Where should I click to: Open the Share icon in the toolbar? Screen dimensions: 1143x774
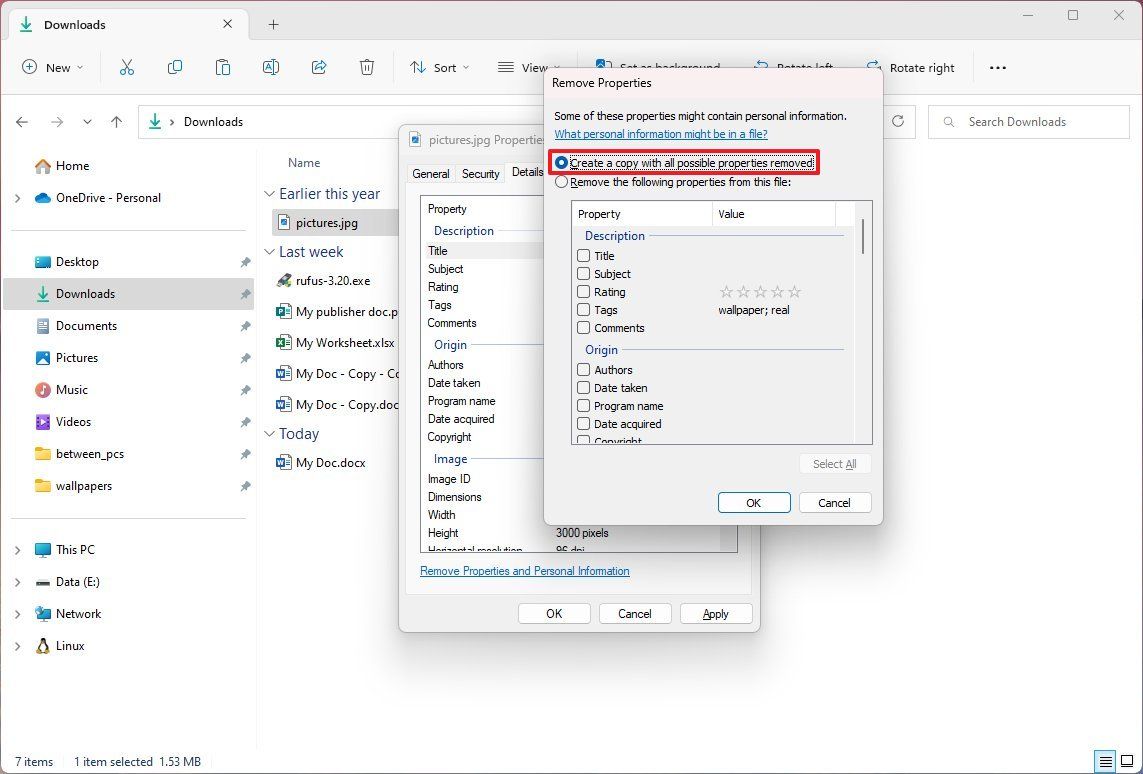coord(318,67)
